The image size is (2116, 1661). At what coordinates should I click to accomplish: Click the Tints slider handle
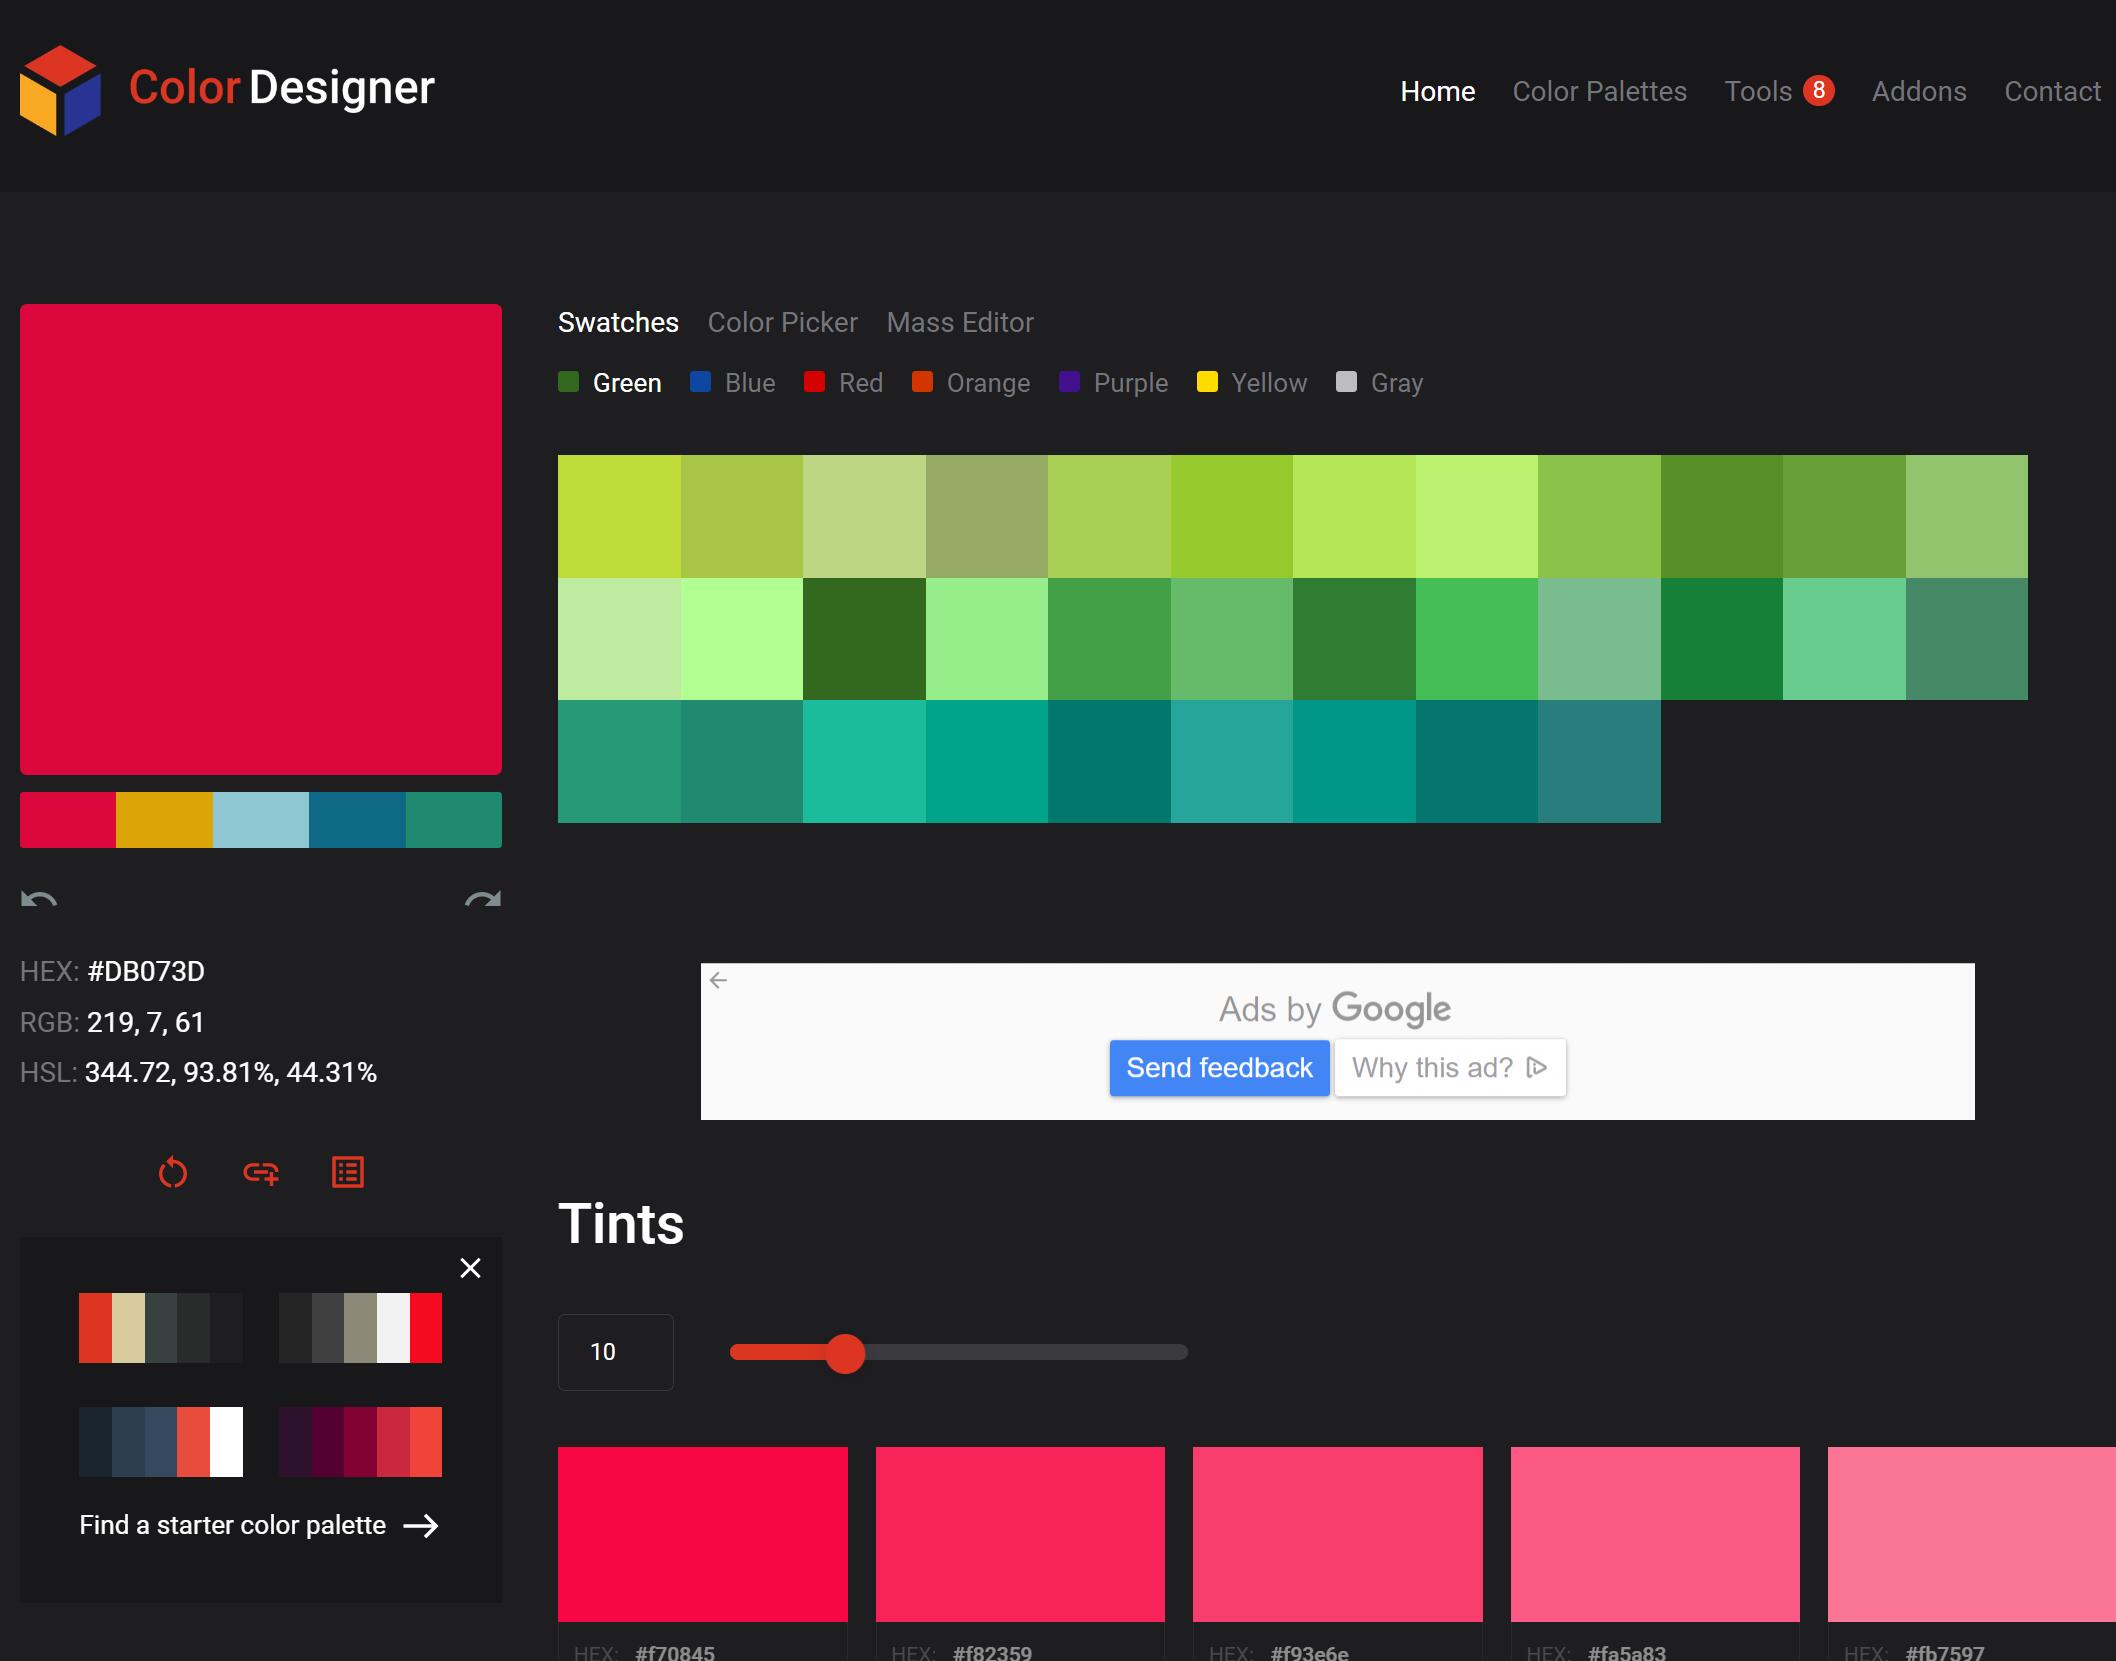(845, 1353)
